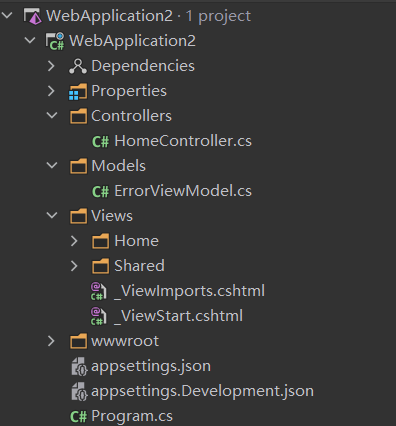
Task: Click the C# project icon for WebApplication2
Action: coord(55,41)
